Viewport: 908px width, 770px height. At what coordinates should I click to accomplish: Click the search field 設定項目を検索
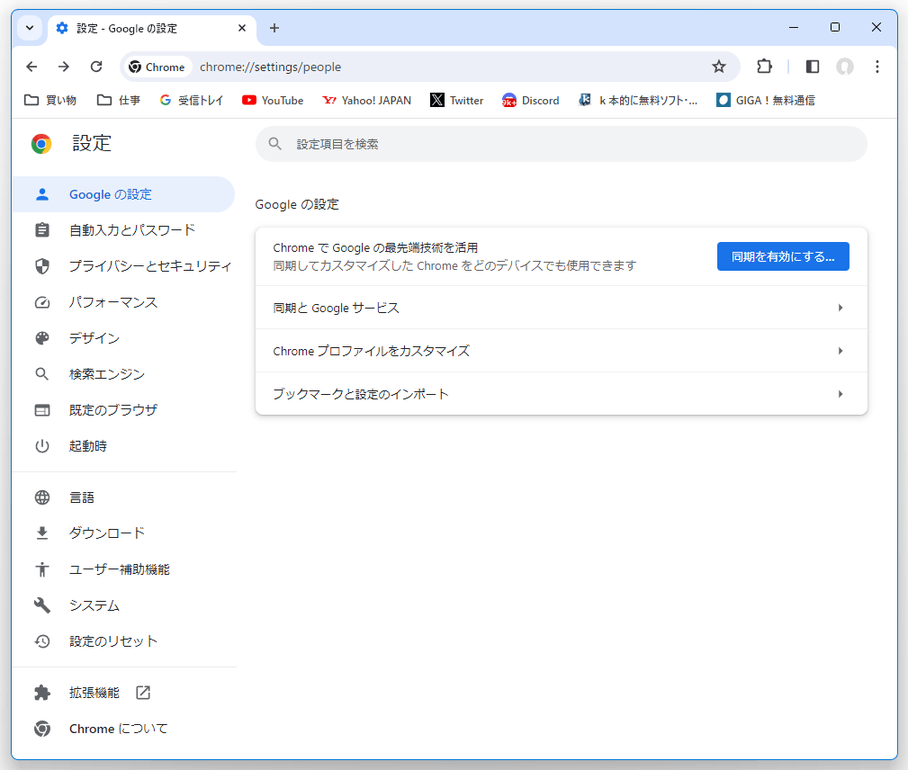pos(561,144)
